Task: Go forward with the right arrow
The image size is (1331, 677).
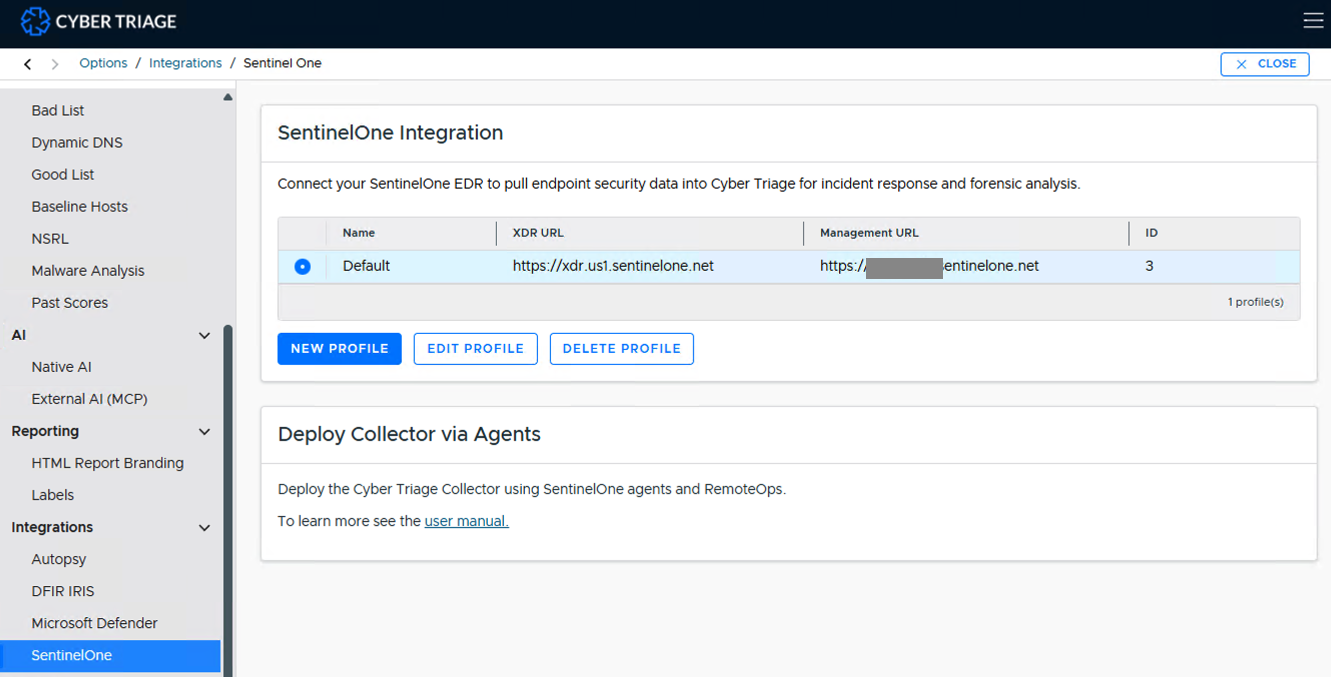Action: (55, 64)
